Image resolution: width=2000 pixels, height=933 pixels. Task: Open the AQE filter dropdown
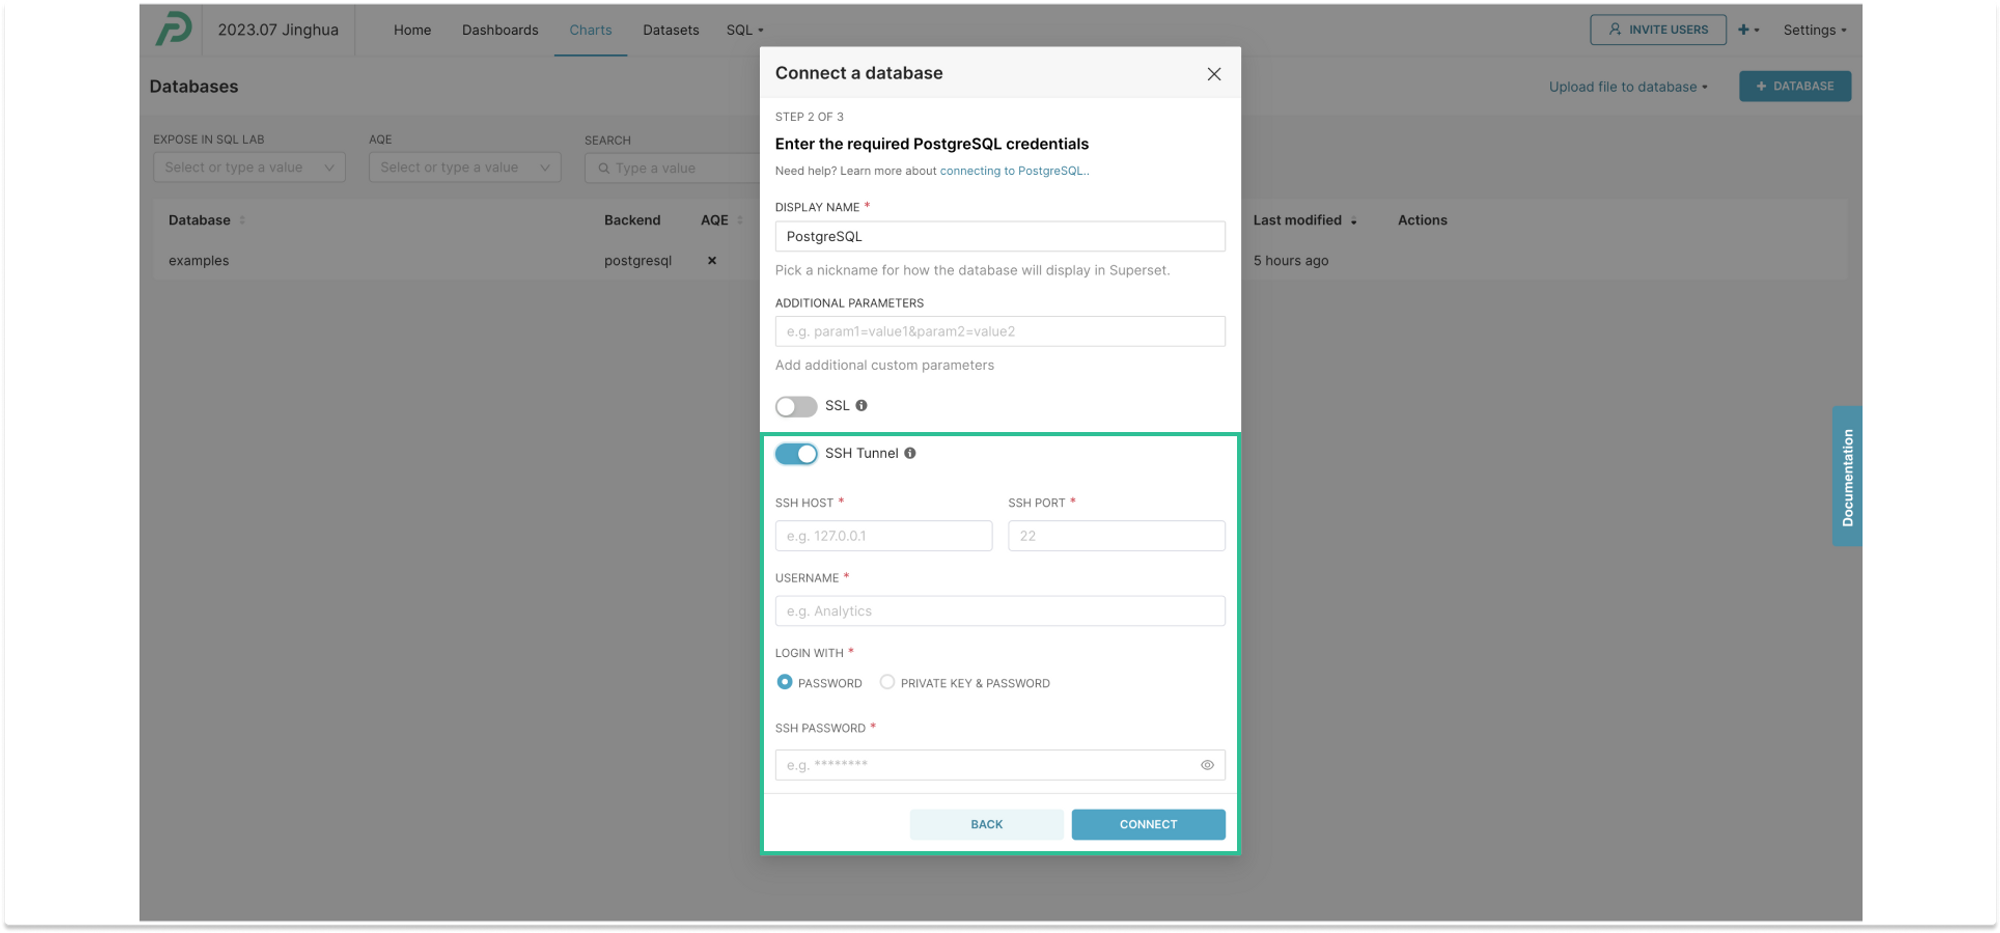(x=464, y=167)
